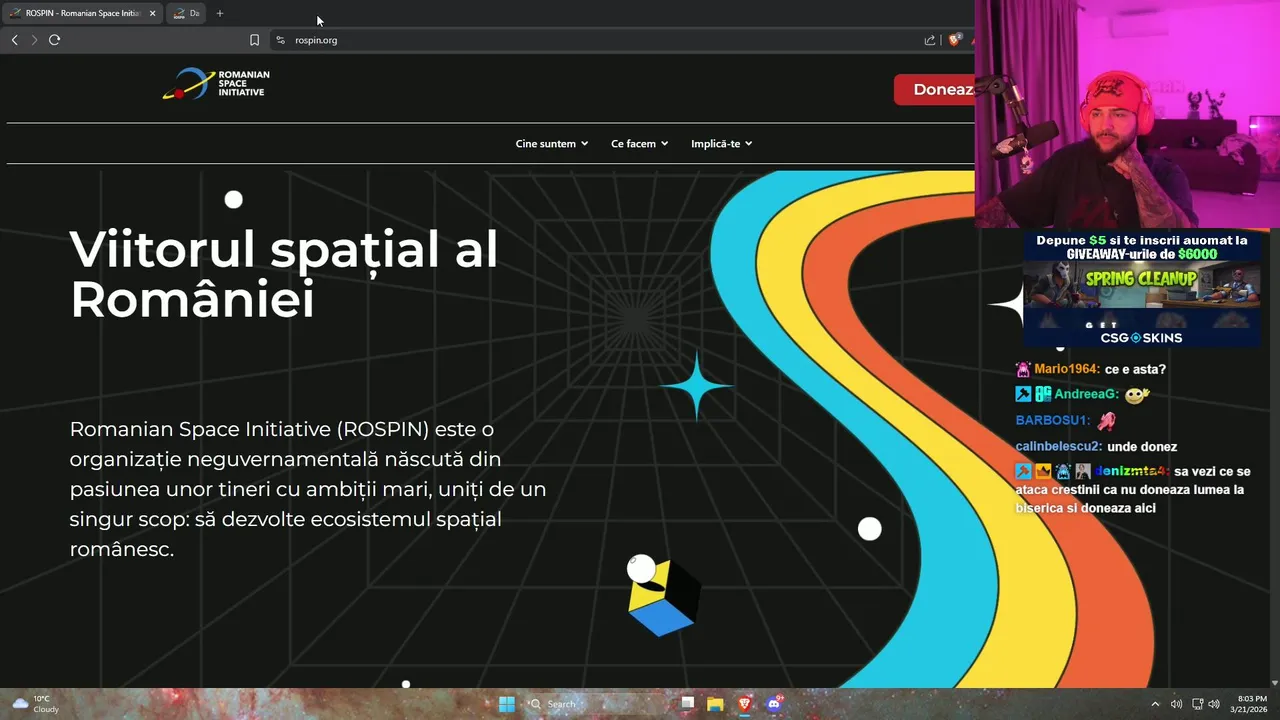The height and width of the screenshot is (720, 1280).
Task: Click the red Doneaza button
Action: click(x=935, y=89)
